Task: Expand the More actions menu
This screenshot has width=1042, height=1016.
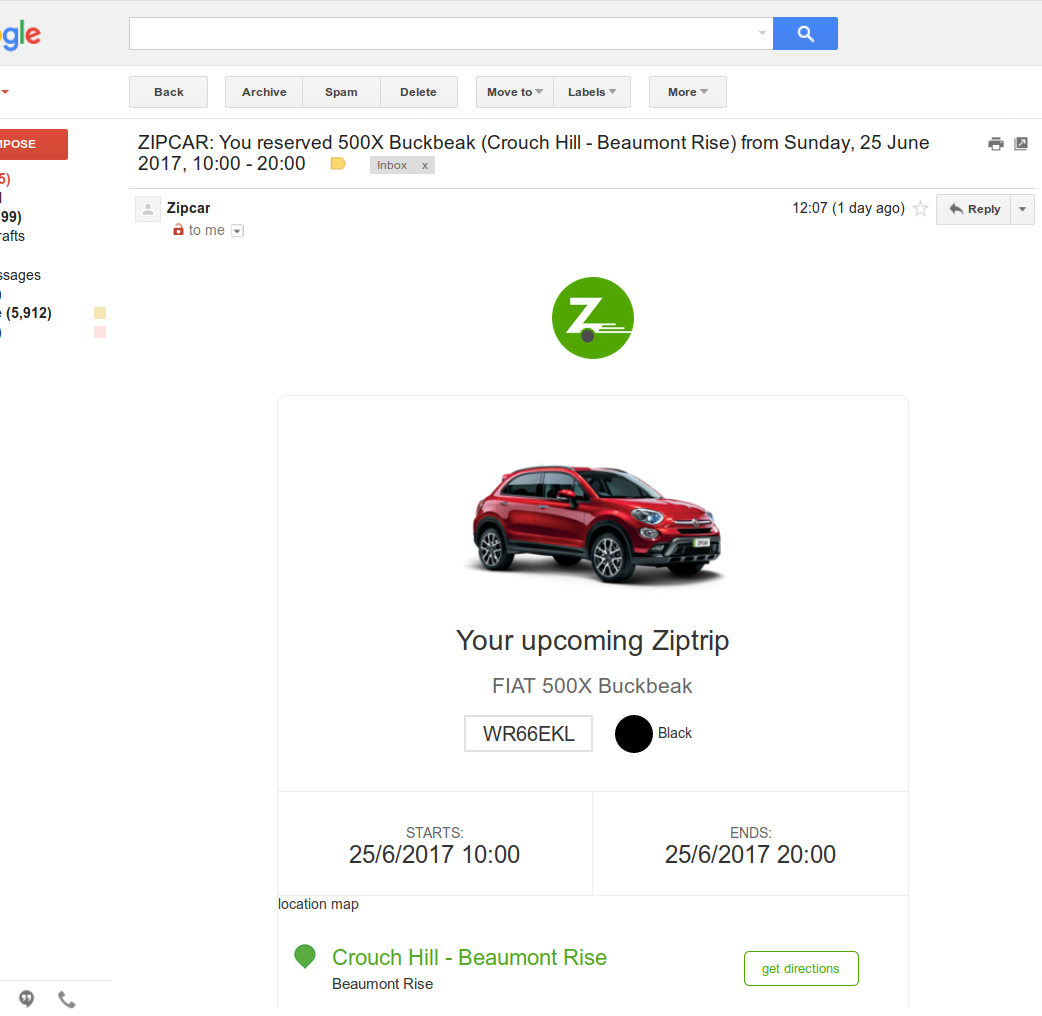Action: (x=687, y=92)
